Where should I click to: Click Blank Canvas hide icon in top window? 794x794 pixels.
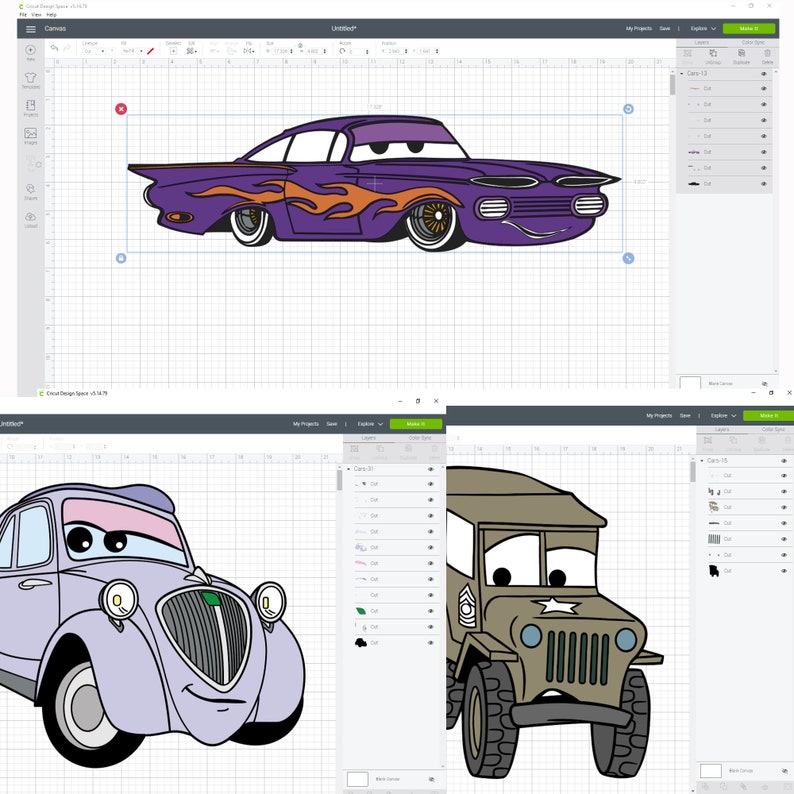point(765,384)
